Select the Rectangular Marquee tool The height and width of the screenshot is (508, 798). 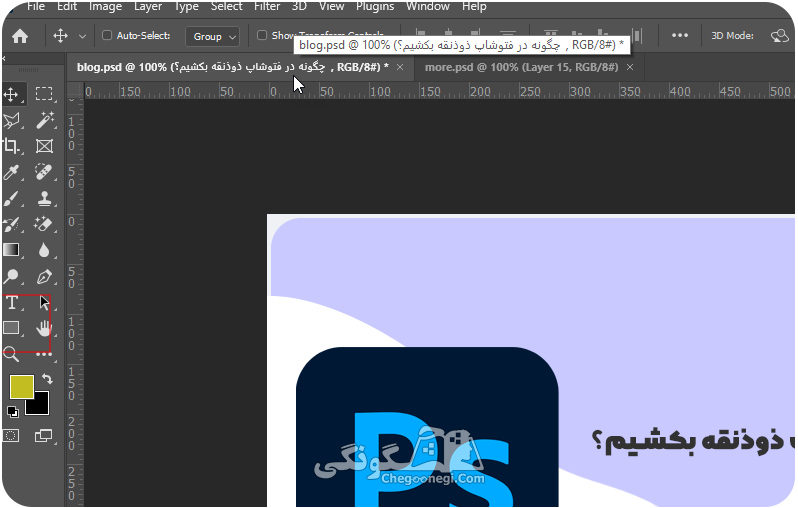click(44, 94)
